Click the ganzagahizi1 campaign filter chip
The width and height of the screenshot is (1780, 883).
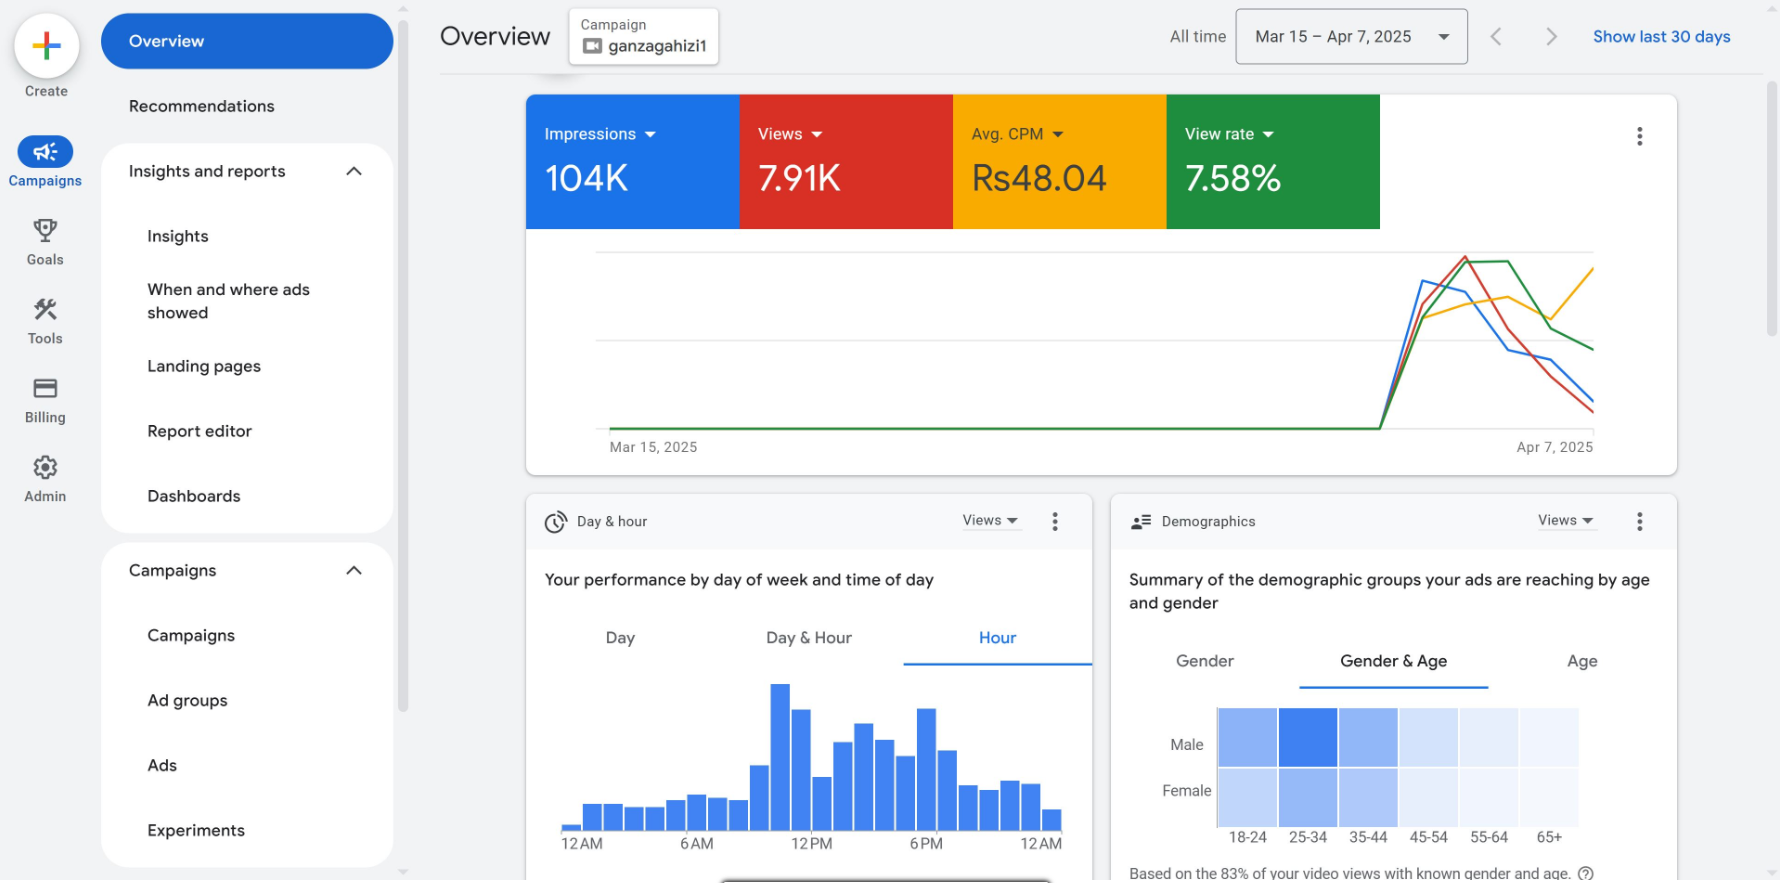pyautogui.click(x=644, y=37)
